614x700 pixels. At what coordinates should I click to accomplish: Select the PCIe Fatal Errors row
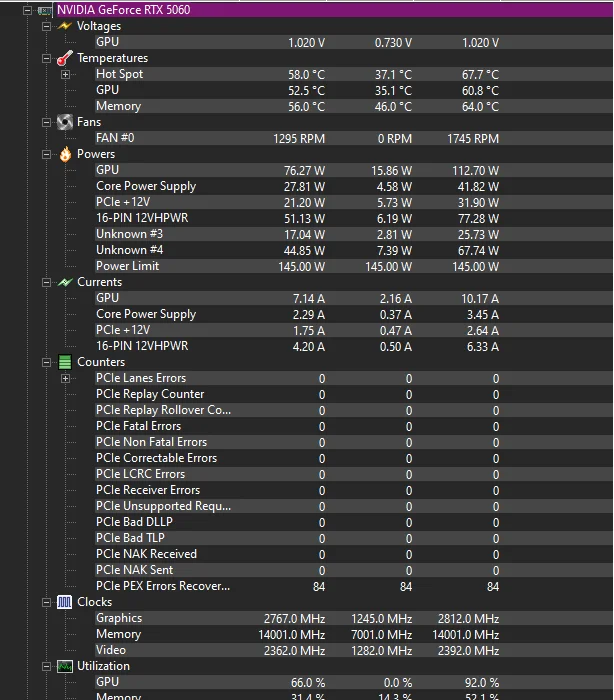[x=353, y=426]
